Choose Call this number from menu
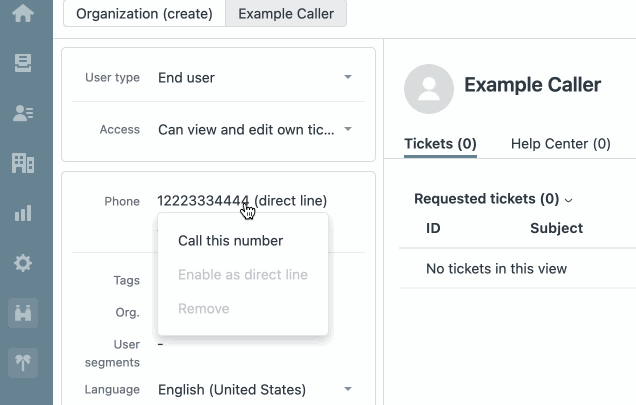 [x=230, y=240]
